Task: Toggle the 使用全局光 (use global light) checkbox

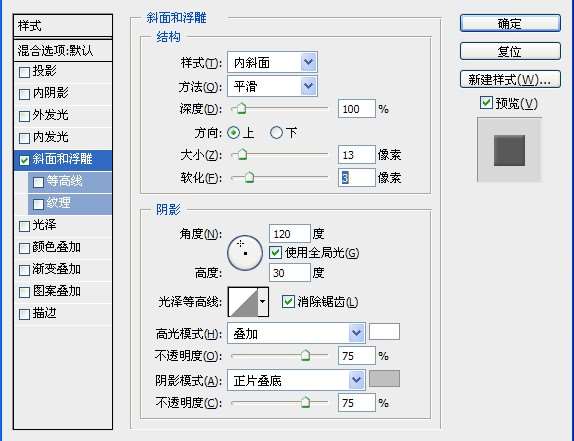Action: (x=275, y=253)
